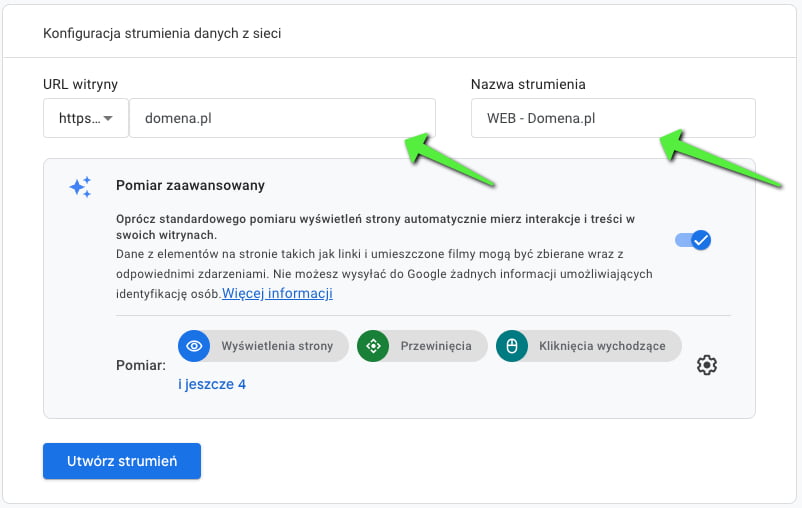This screenshot has height=508, width=802.
Task: Click the URL witryny field with domena.pl
Action: 282,118
